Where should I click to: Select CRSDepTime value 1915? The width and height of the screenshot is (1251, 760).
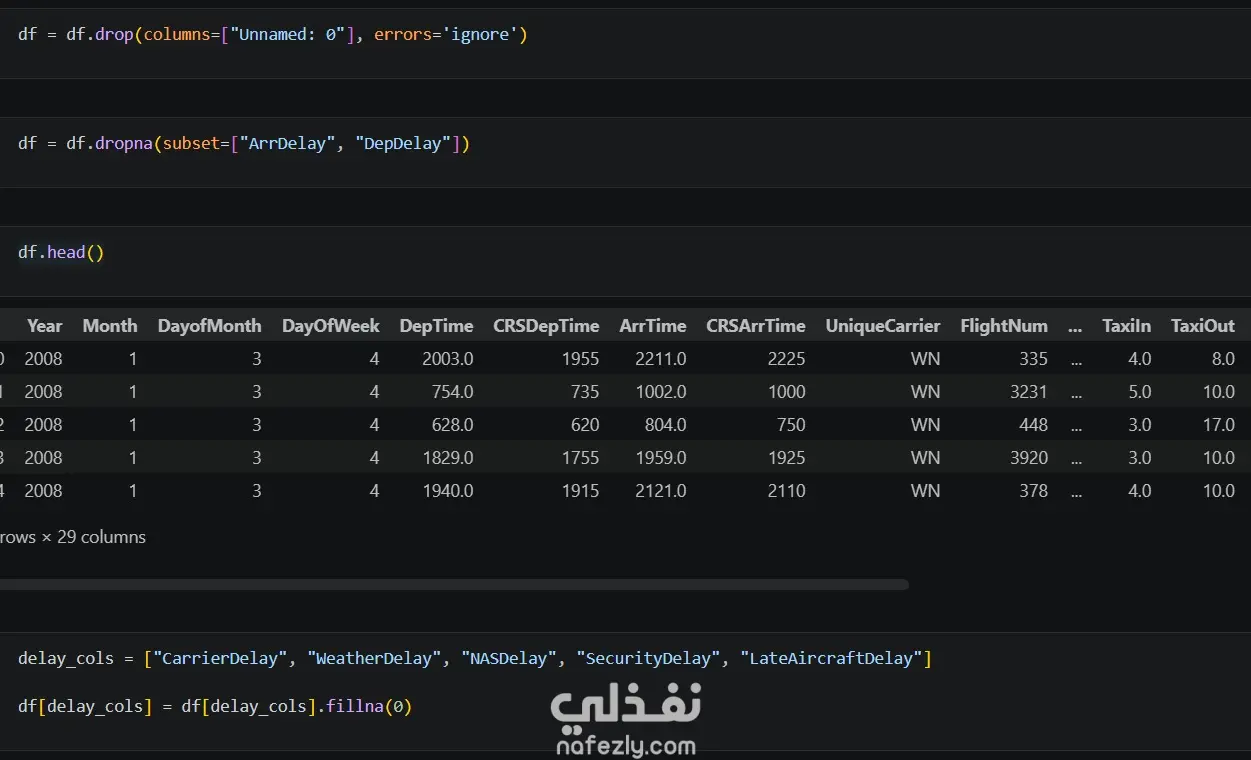tap(581, 491)
